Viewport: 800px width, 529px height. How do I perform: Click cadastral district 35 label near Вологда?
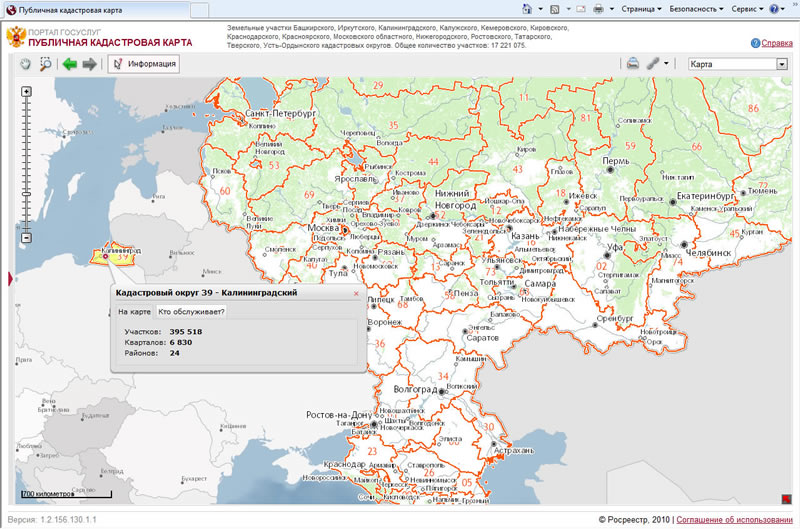393,125
